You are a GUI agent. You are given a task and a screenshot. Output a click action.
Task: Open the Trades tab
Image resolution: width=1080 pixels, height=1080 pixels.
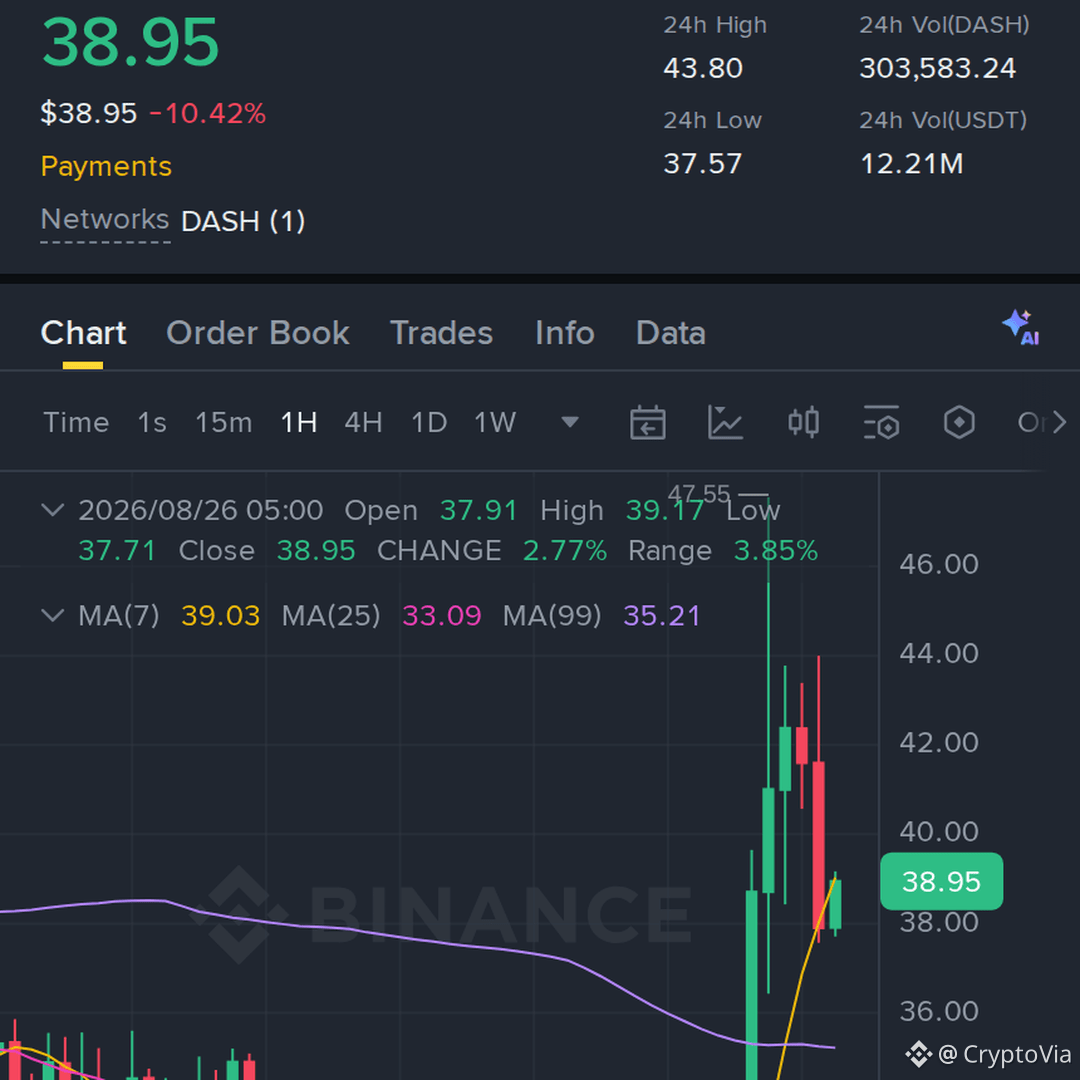click(x=442, y=333)
